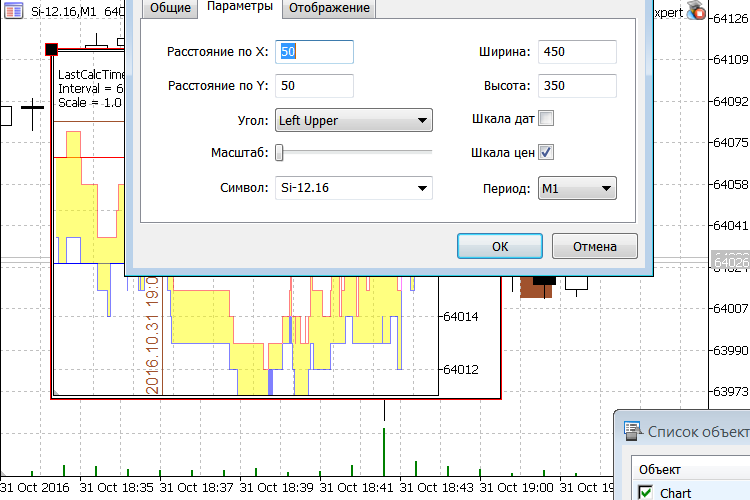This screenshot has height=500, width=750.
Task: Click the Масштаб slider handle
Action: click(279, 153)
